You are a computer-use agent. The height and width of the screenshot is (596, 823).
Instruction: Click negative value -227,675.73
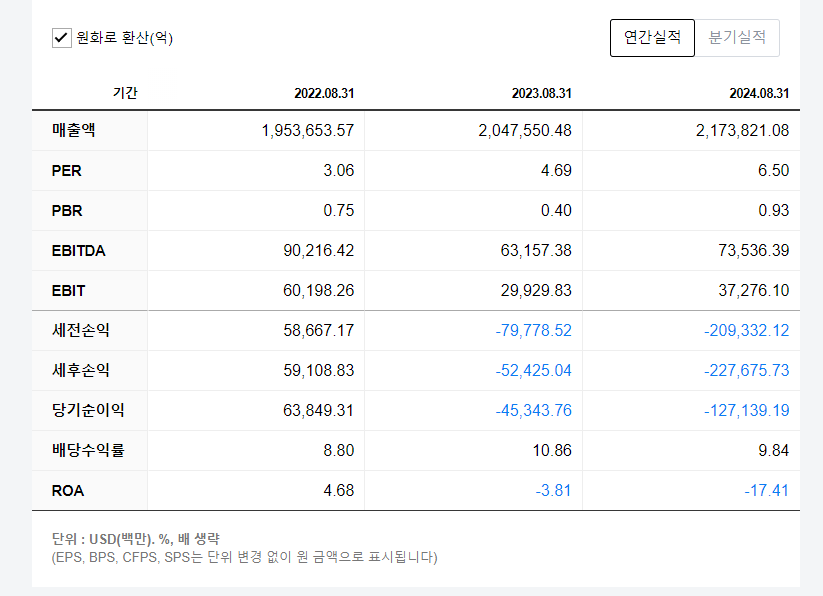(746, 370)
